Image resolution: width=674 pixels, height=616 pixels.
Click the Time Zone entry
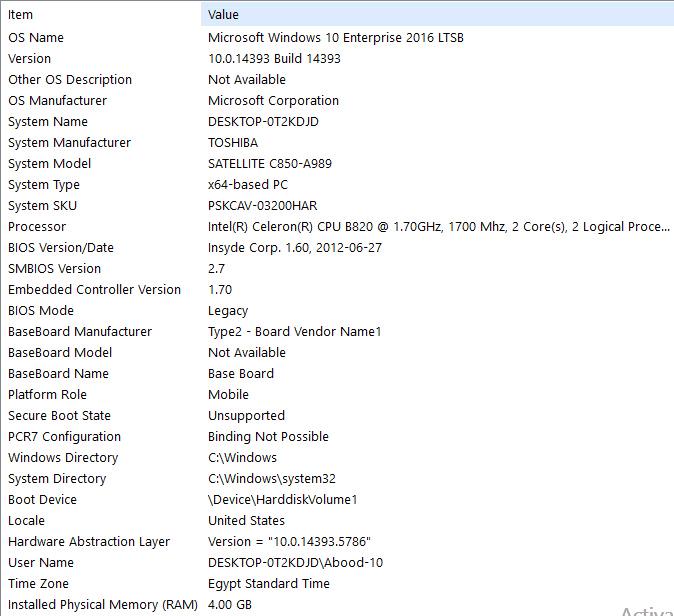pyautogui.click(x=36, y=584)
